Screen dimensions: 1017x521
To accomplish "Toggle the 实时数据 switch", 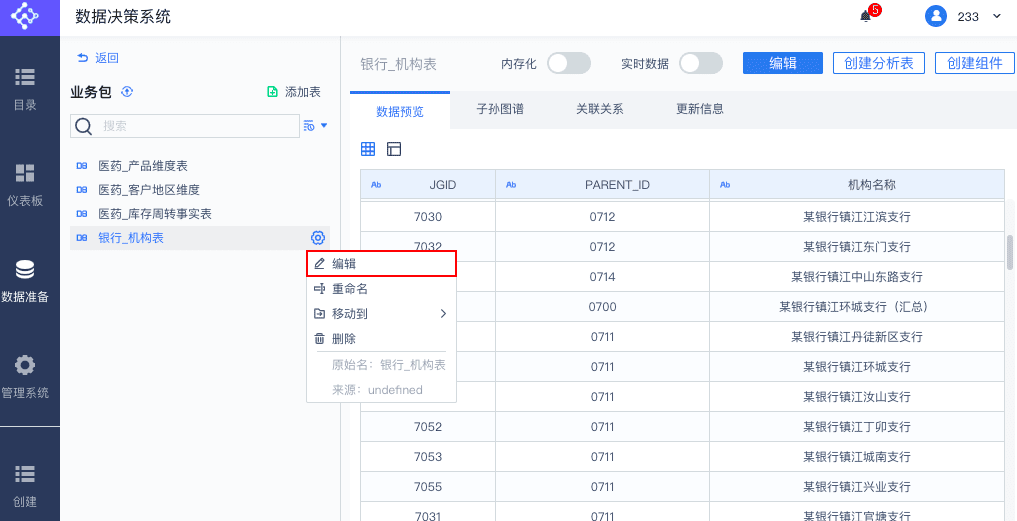I will (x=701, y=63).
